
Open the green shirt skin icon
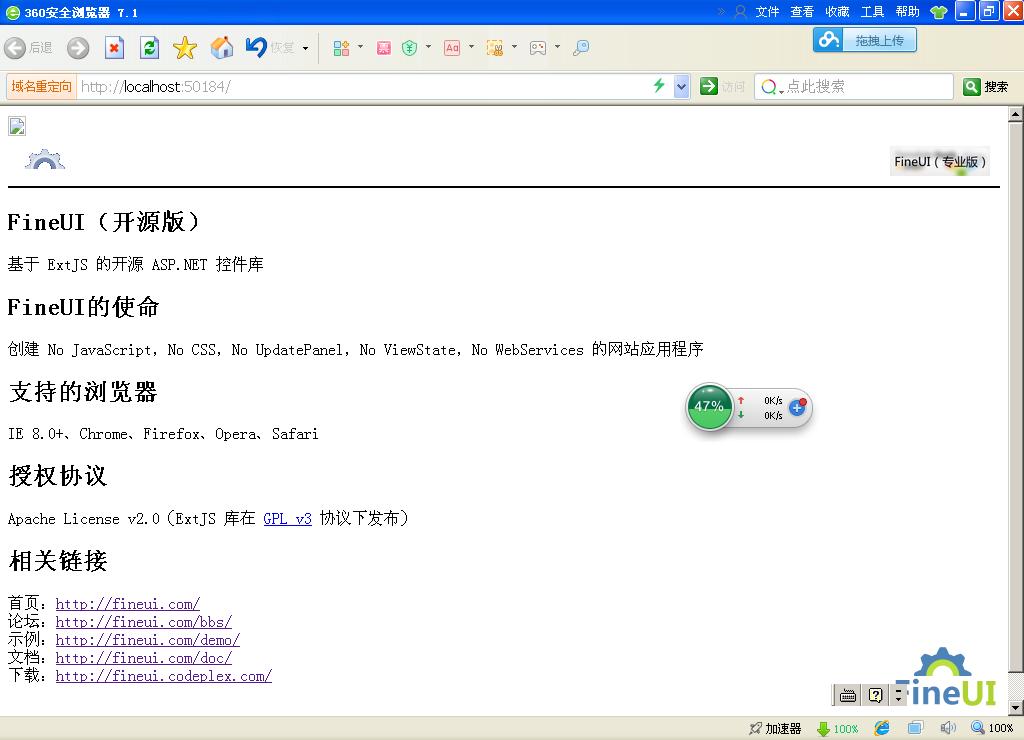pyautogui.click(x=938, y=12)
